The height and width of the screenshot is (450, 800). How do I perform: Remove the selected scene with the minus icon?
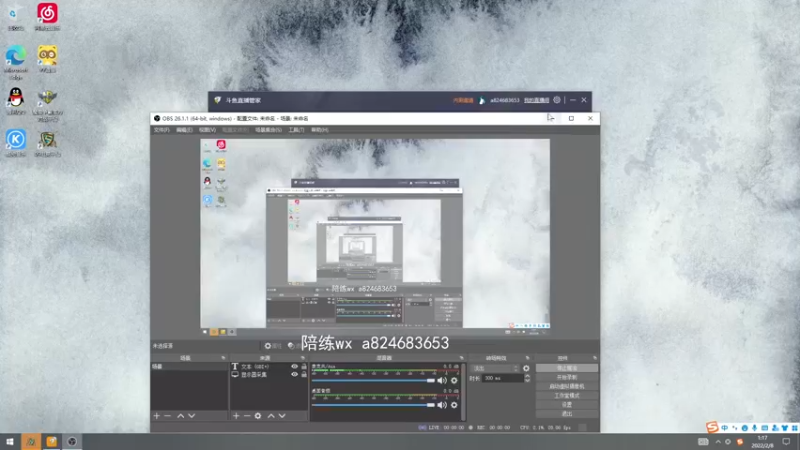pos(167,416)
